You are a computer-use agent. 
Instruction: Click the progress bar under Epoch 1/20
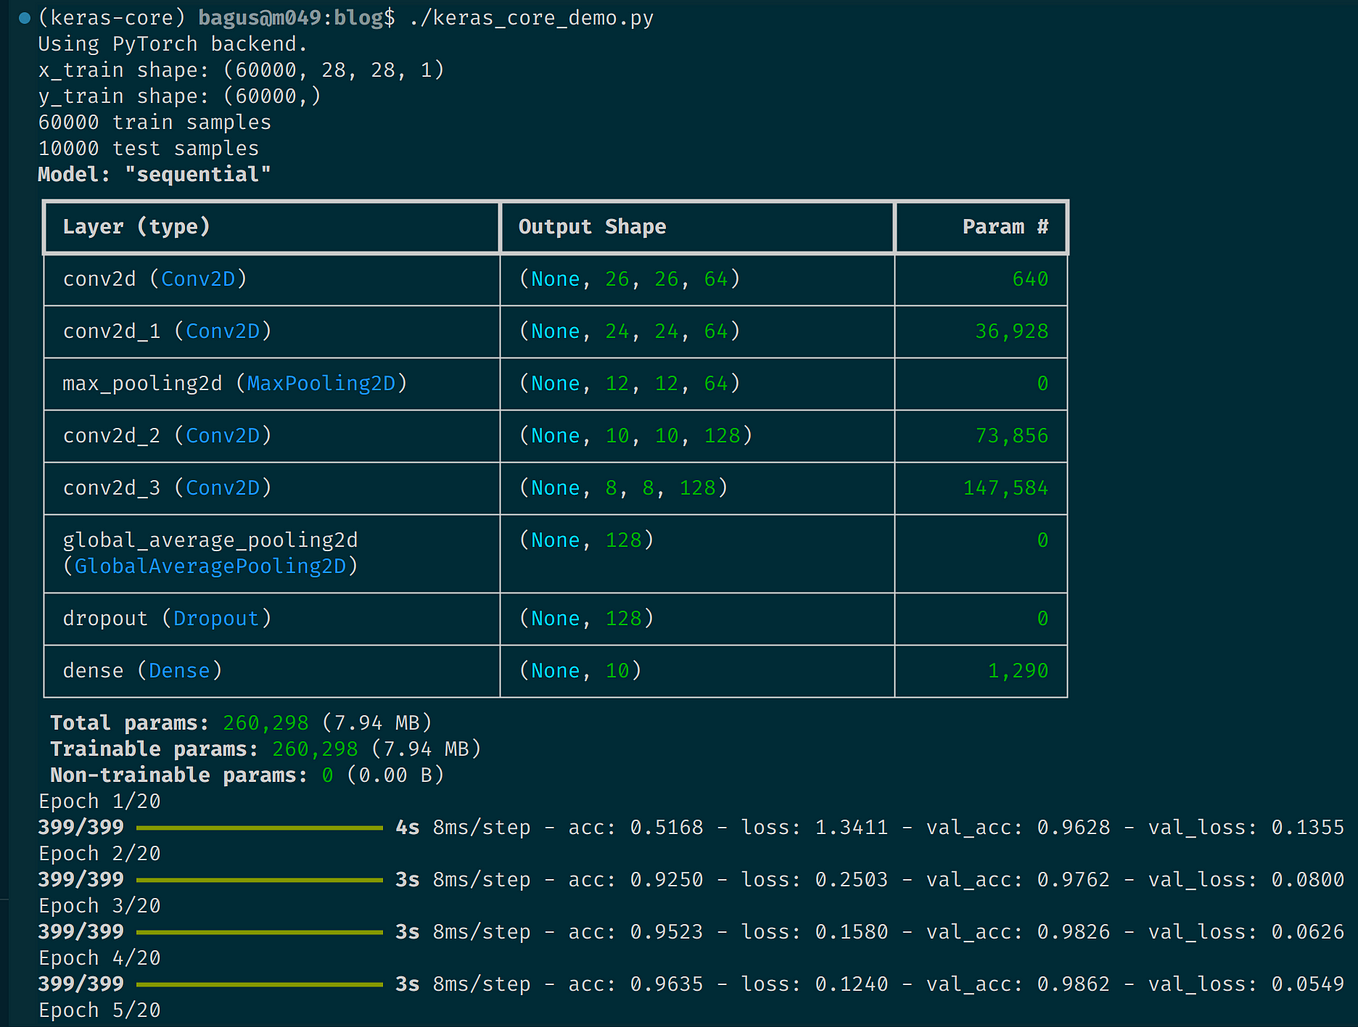[x=259, y=828]
